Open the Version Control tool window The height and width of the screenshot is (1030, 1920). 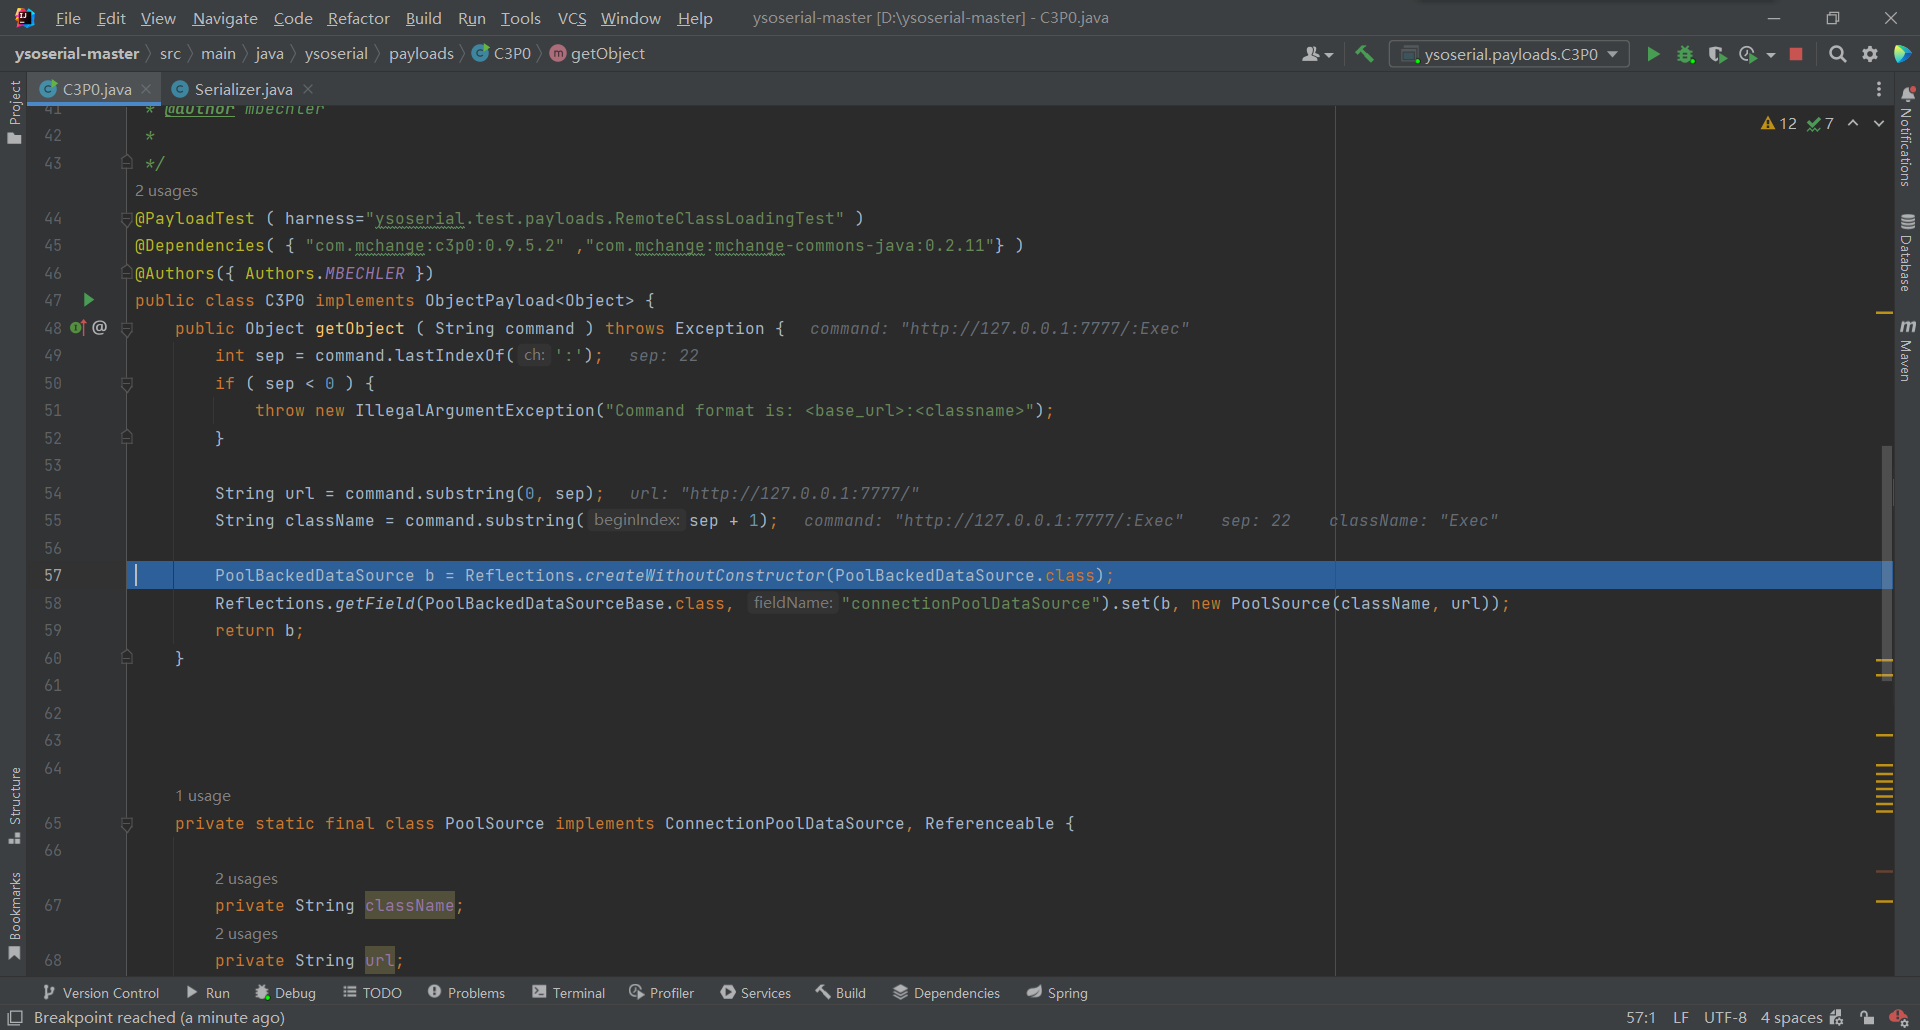pyautogui.click(x=101, y=992)
